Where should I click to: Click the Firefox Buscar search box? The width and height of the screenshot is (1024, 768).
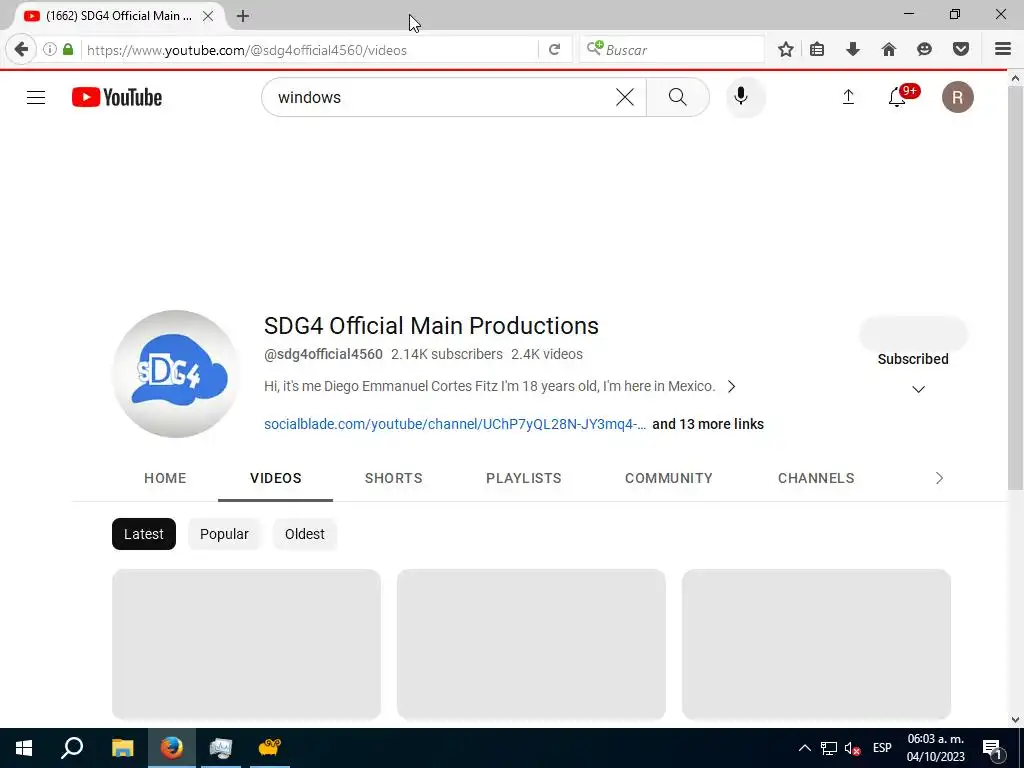(673, 50)
